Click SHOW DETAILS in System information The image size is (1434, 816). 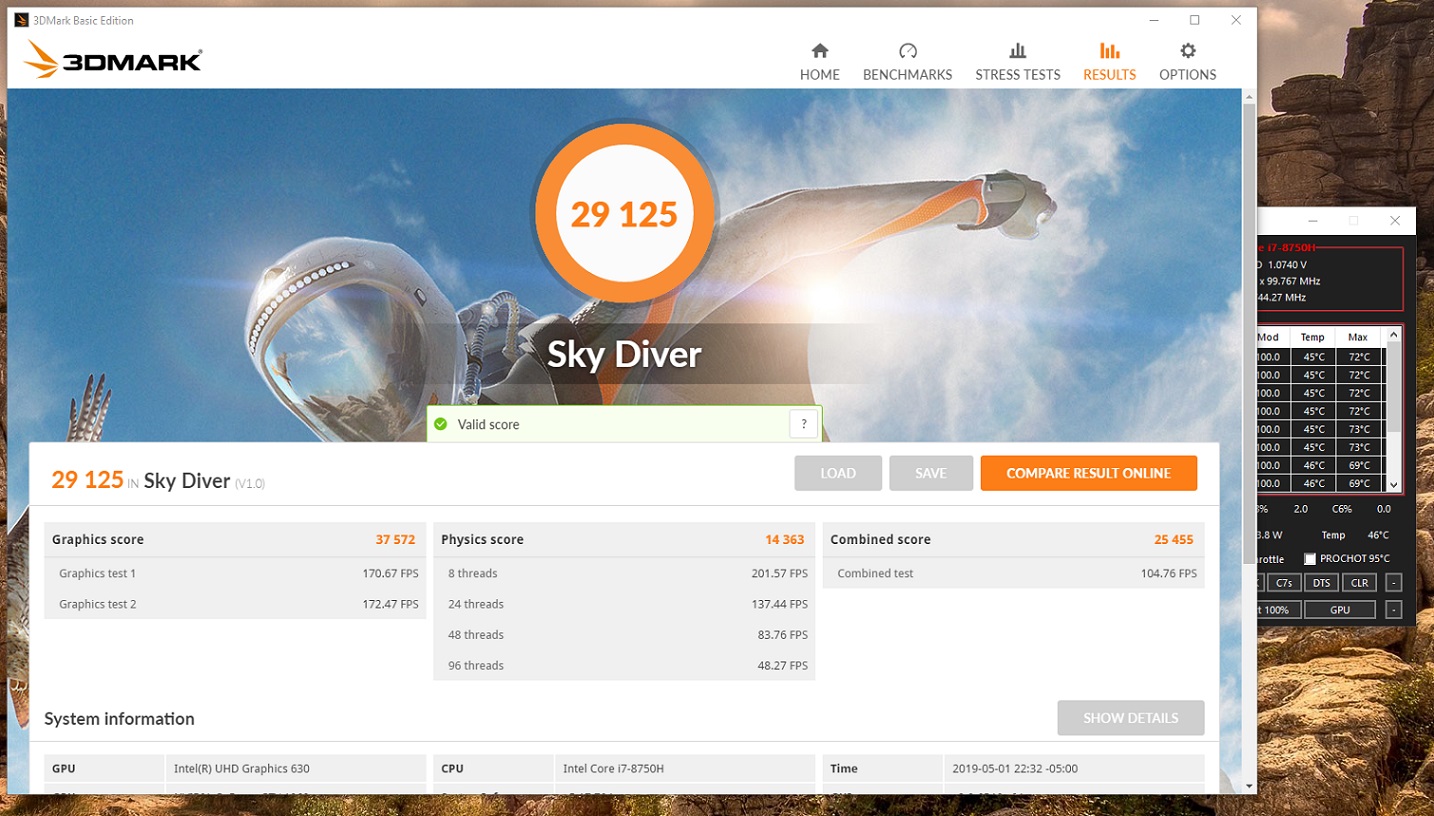tap(1130, 718)
